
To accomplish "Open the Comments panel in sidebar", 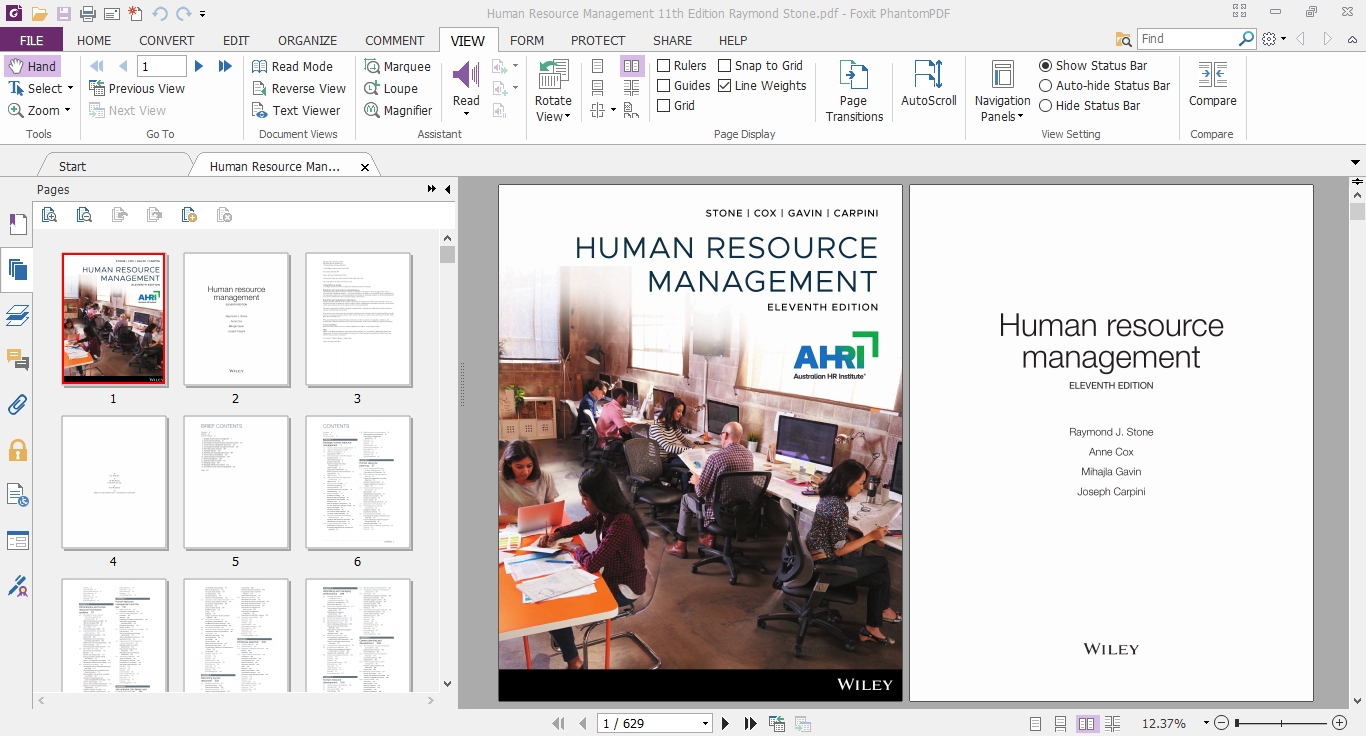I will click(x=17, y=360).
